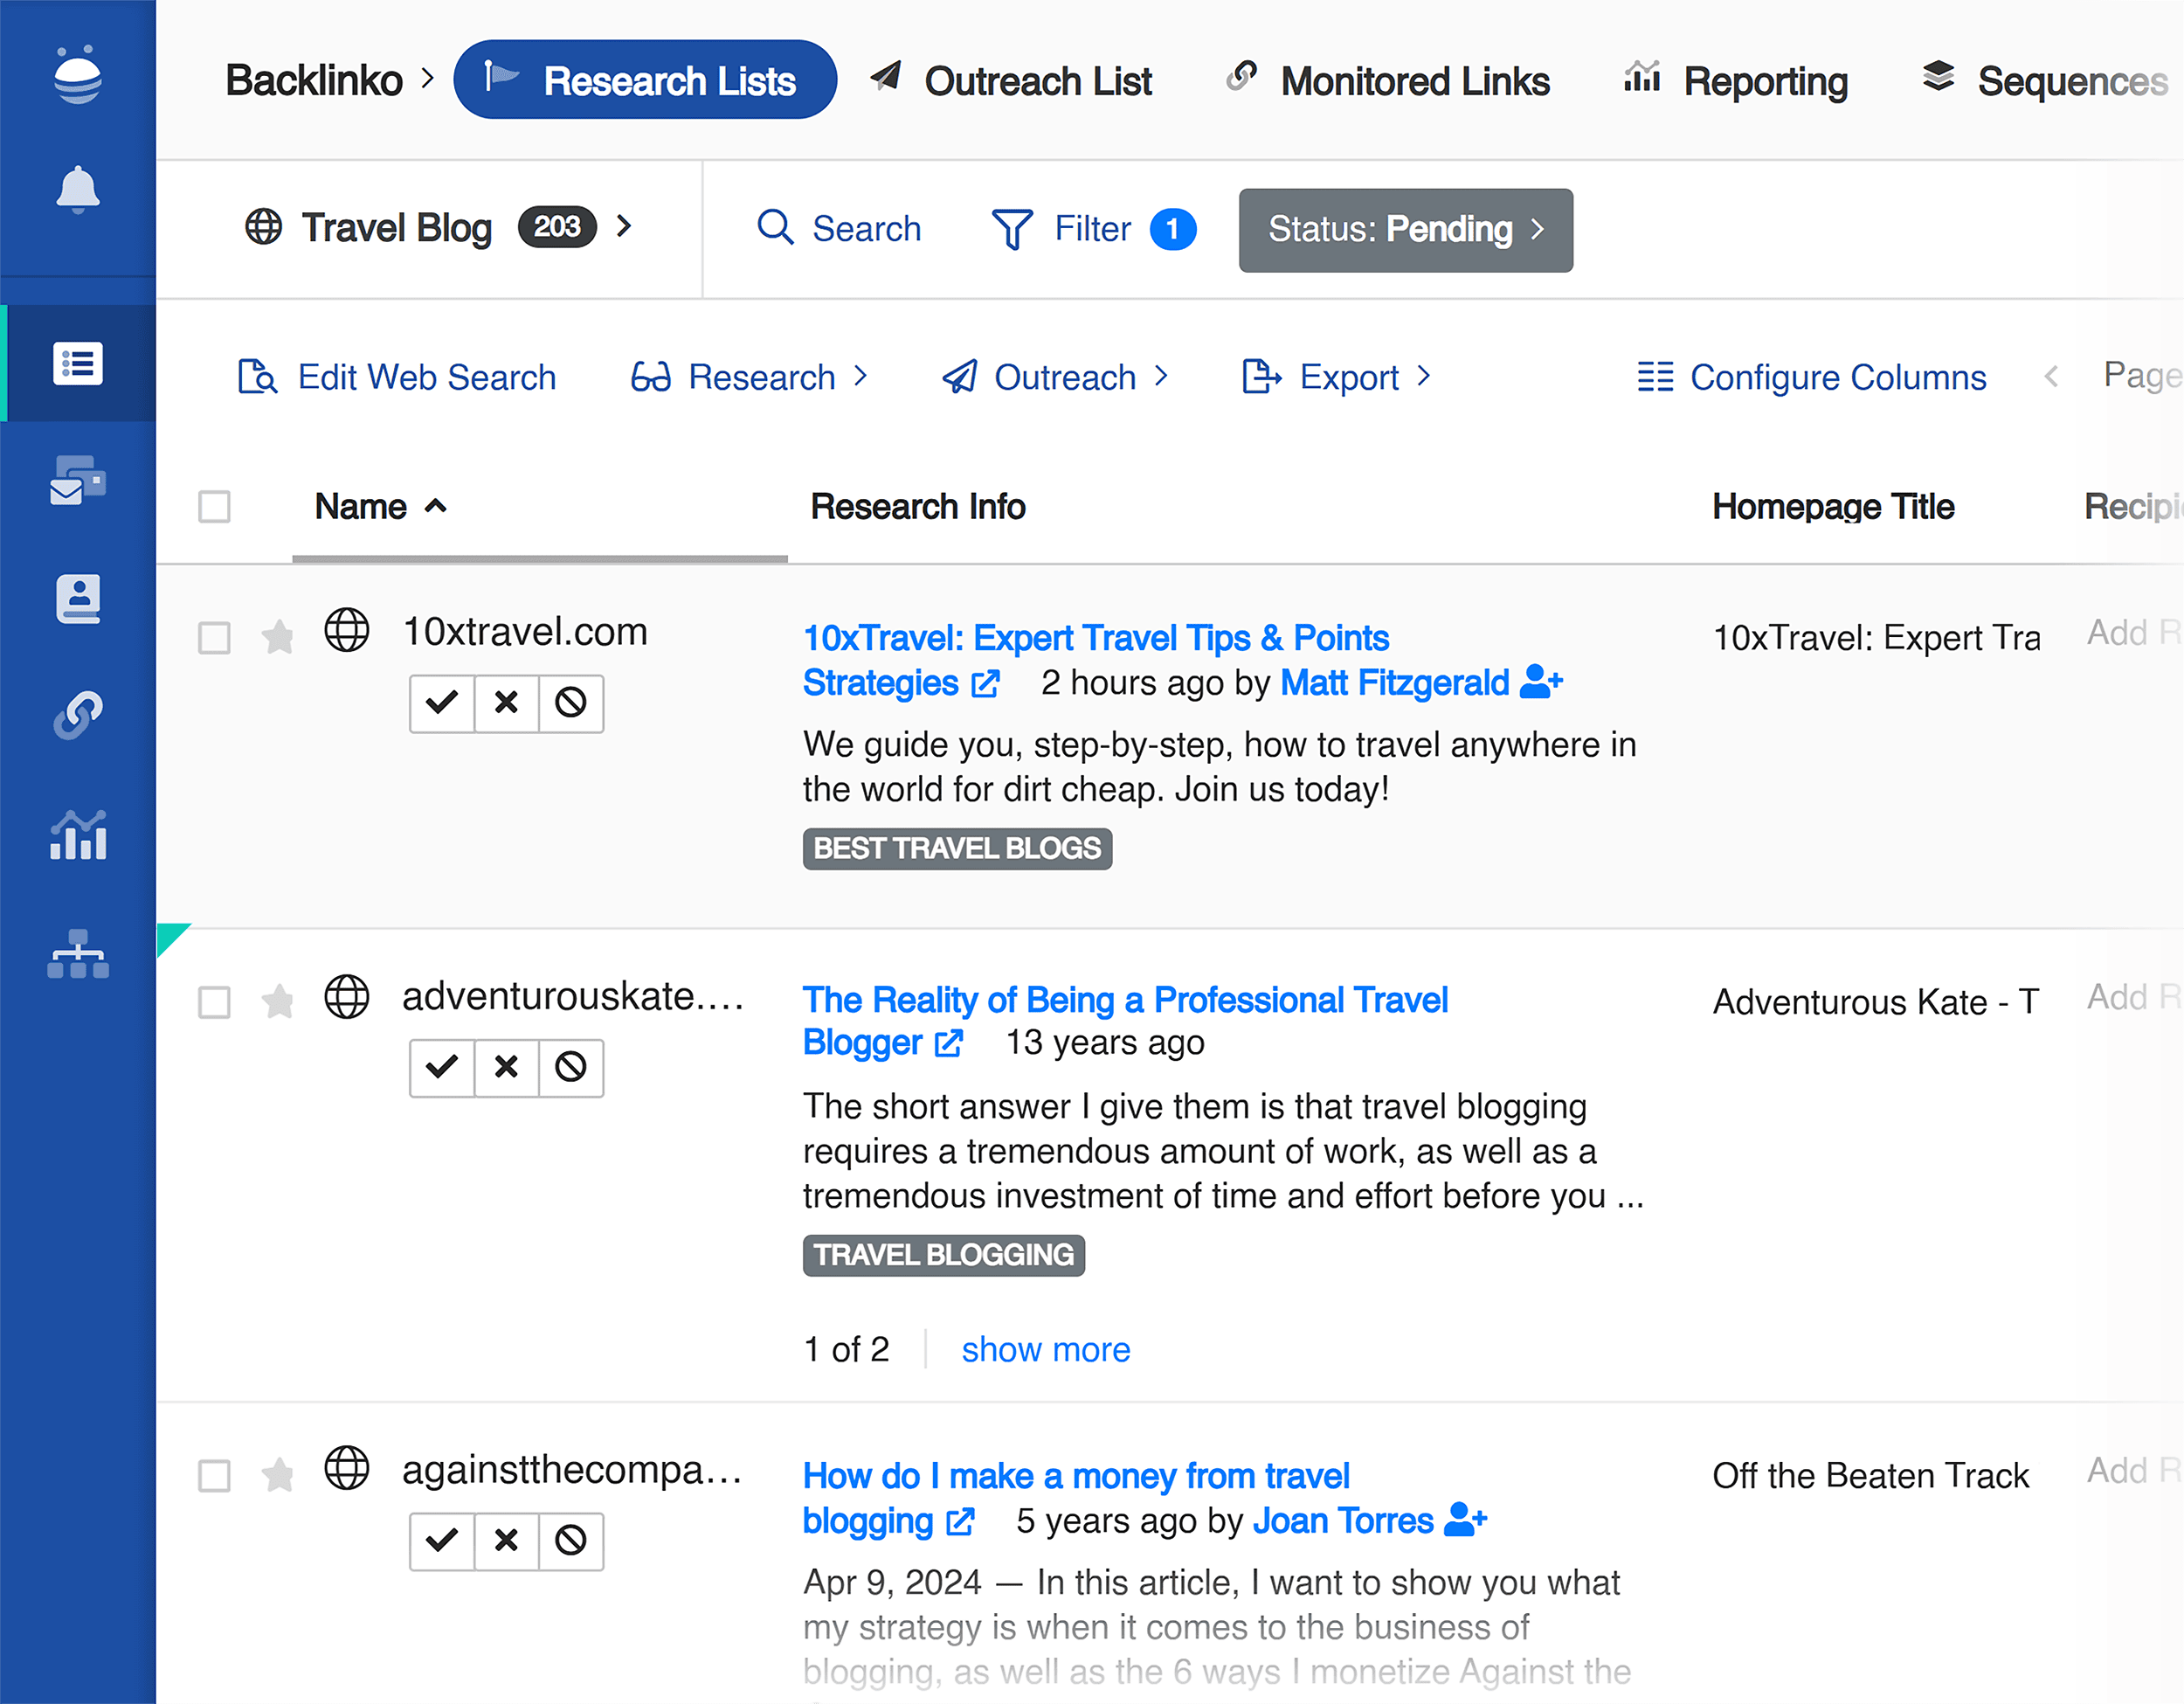
Task: Open the Filter button with badge
Action: [1094, 229]
